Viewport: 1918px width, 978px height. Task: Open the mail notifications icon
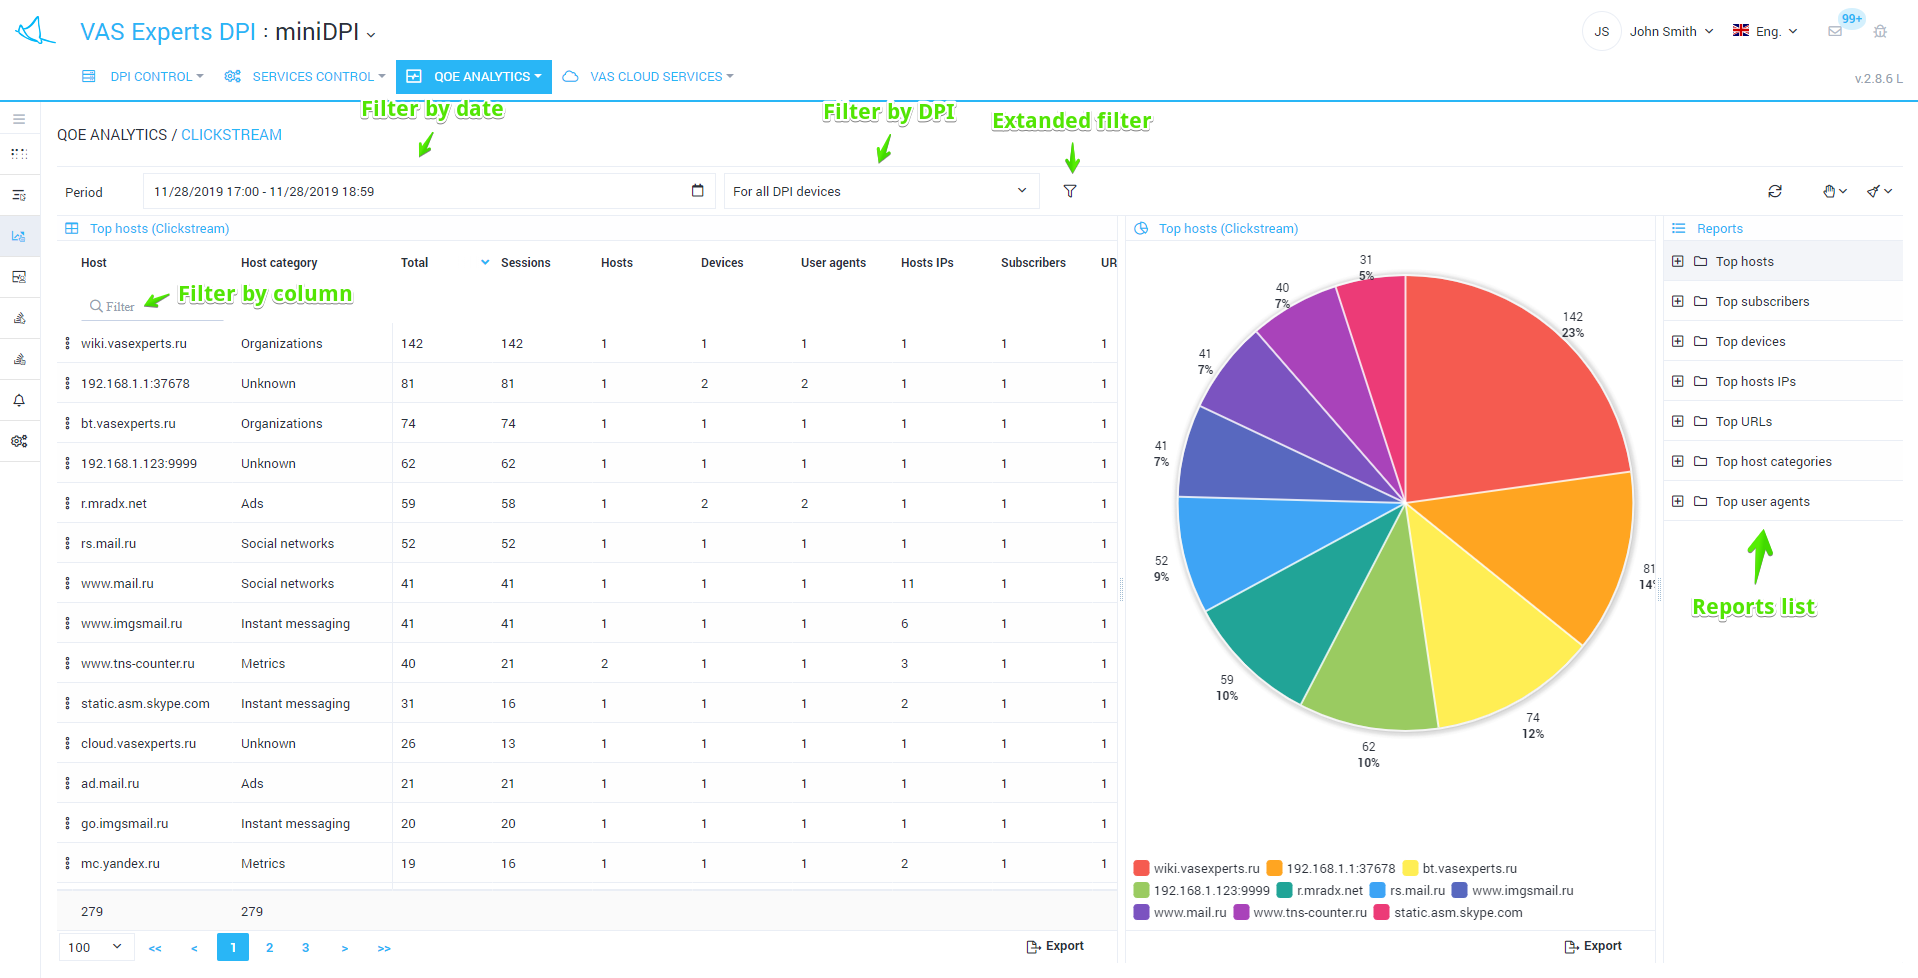click(1835, 31)
